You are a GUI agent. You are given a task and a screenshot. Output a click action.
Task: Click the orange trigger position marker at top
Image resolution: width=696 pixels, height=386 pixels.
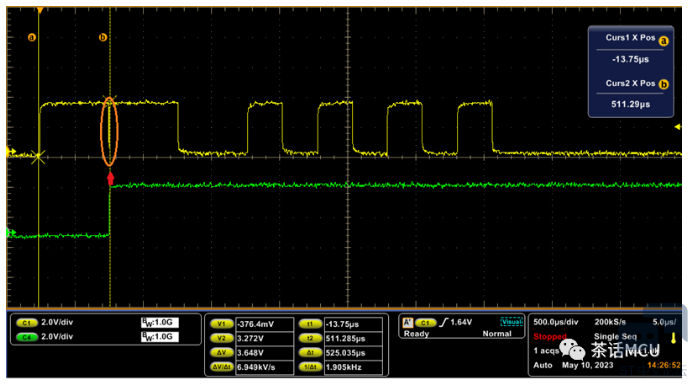click(x=40, y=10)
